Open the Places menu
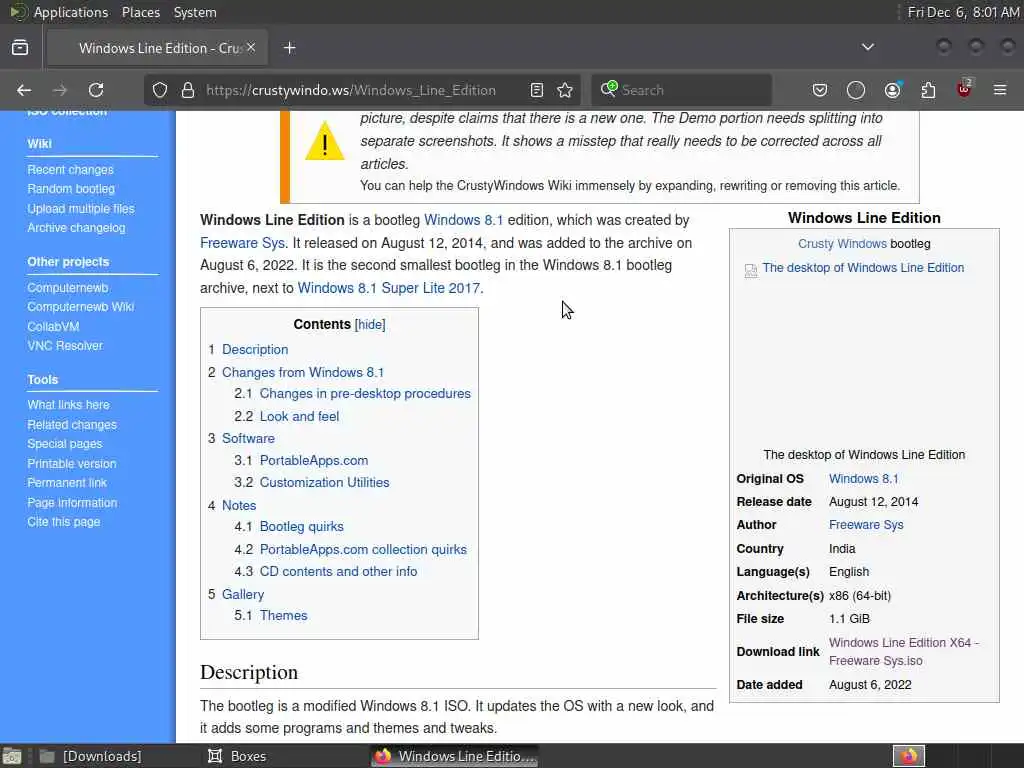 point(140,12)
